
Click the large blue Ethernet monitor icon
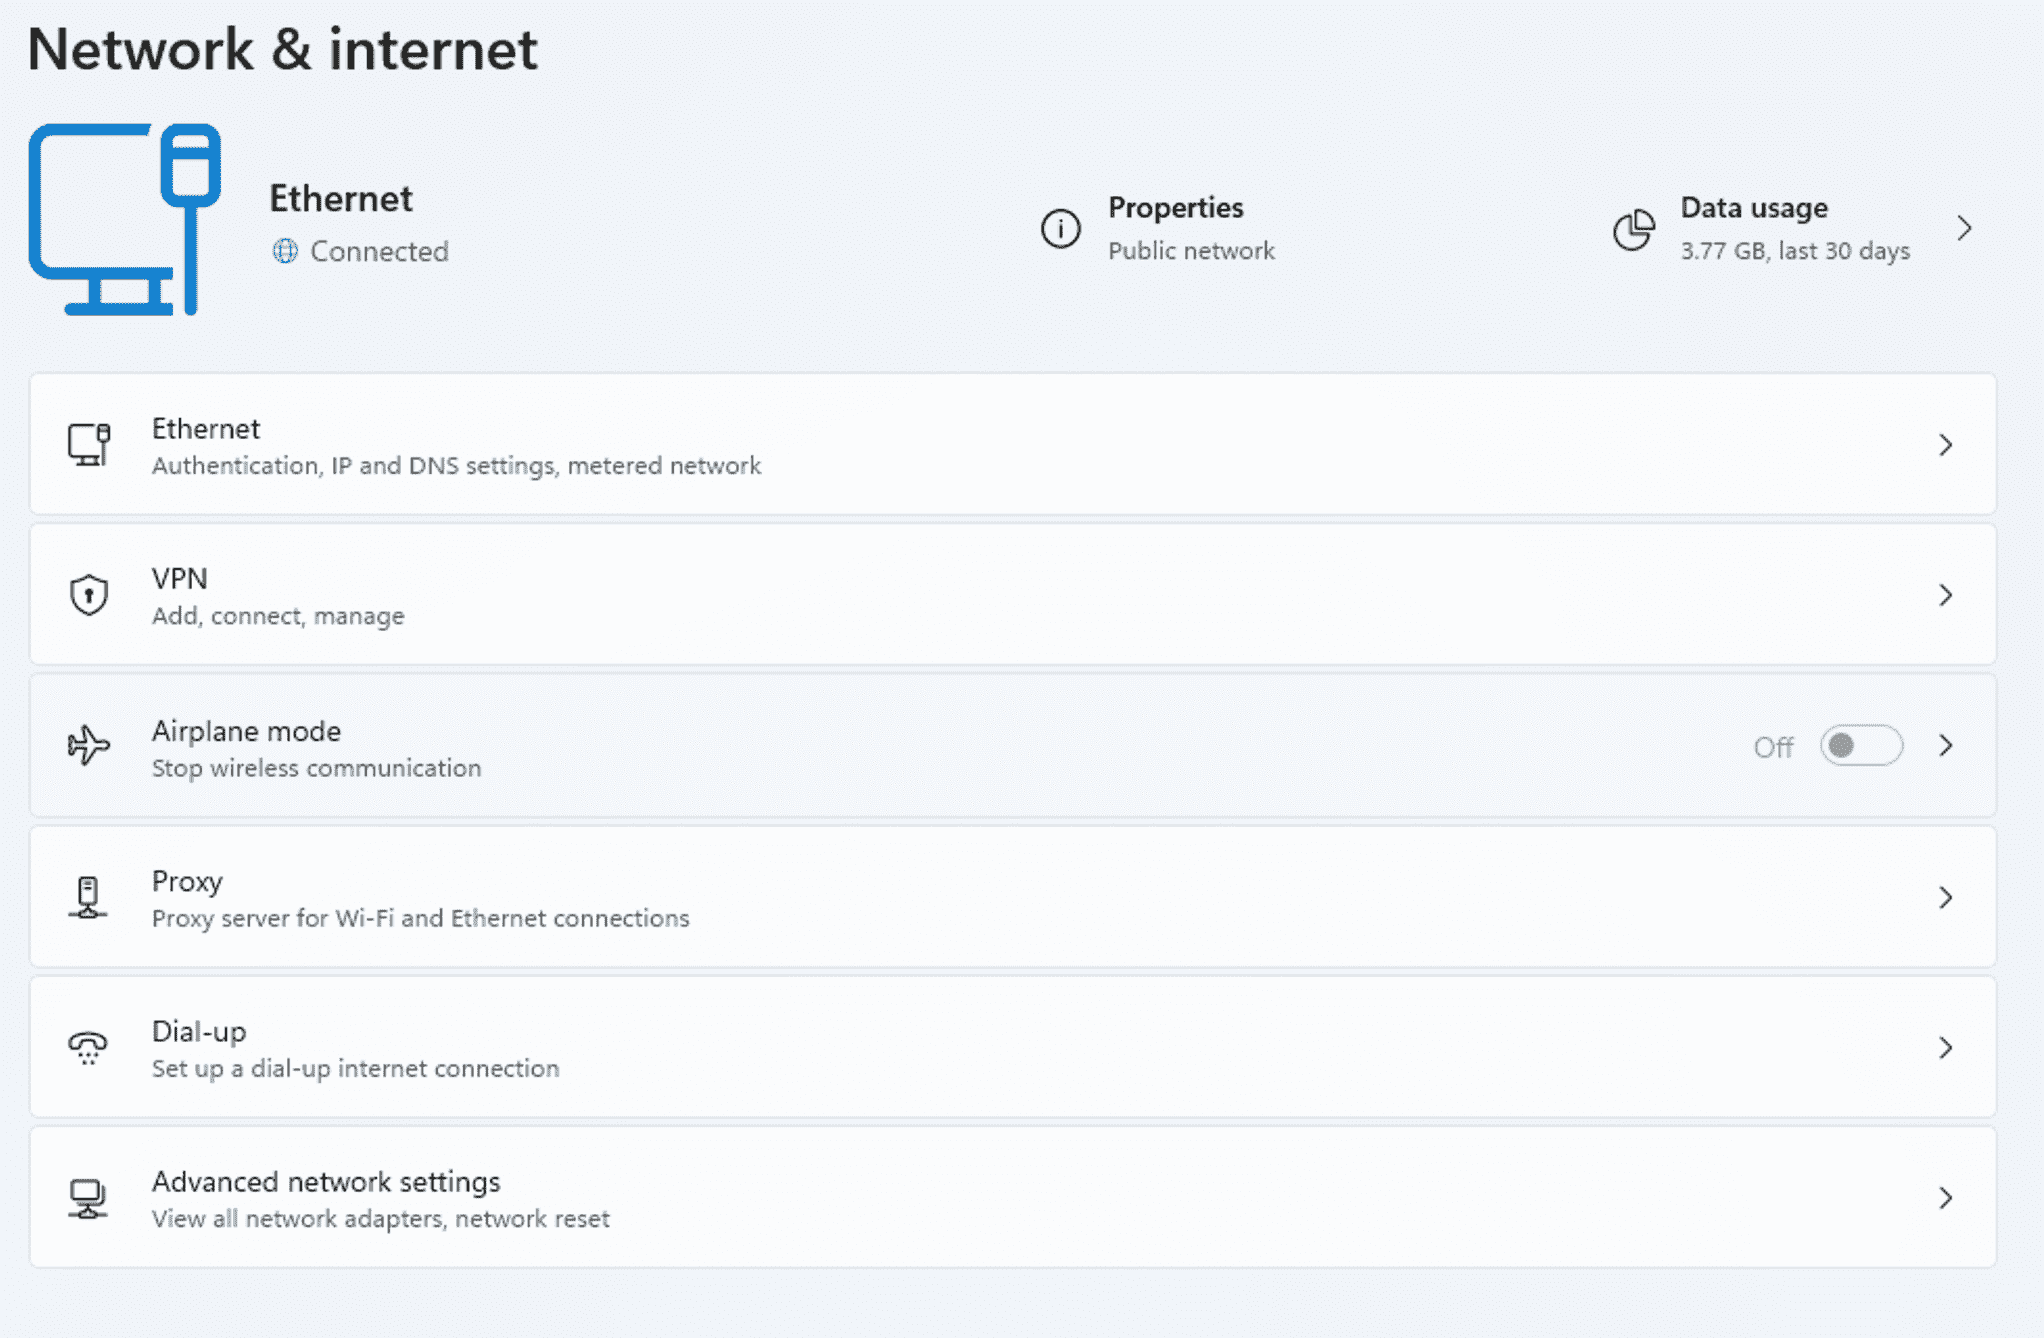point(125,219)
